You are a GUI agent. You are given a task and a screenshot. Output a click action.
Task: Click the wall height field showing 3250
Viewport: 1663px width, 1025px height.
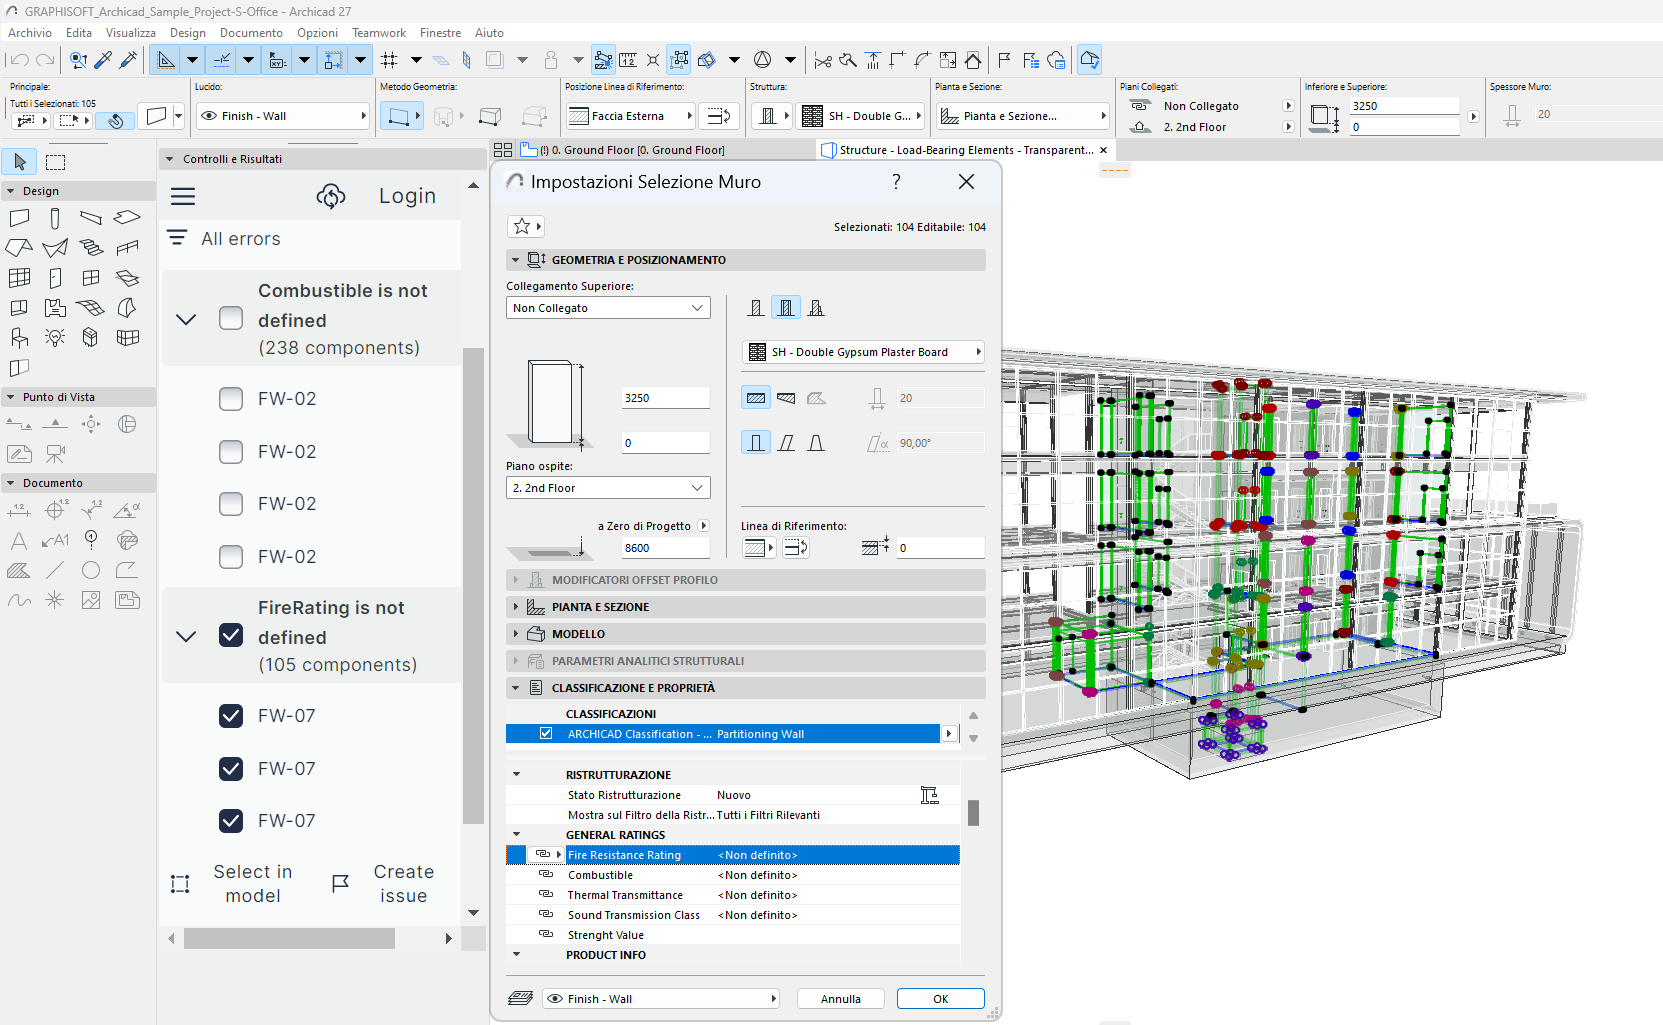tap(665, 398)
